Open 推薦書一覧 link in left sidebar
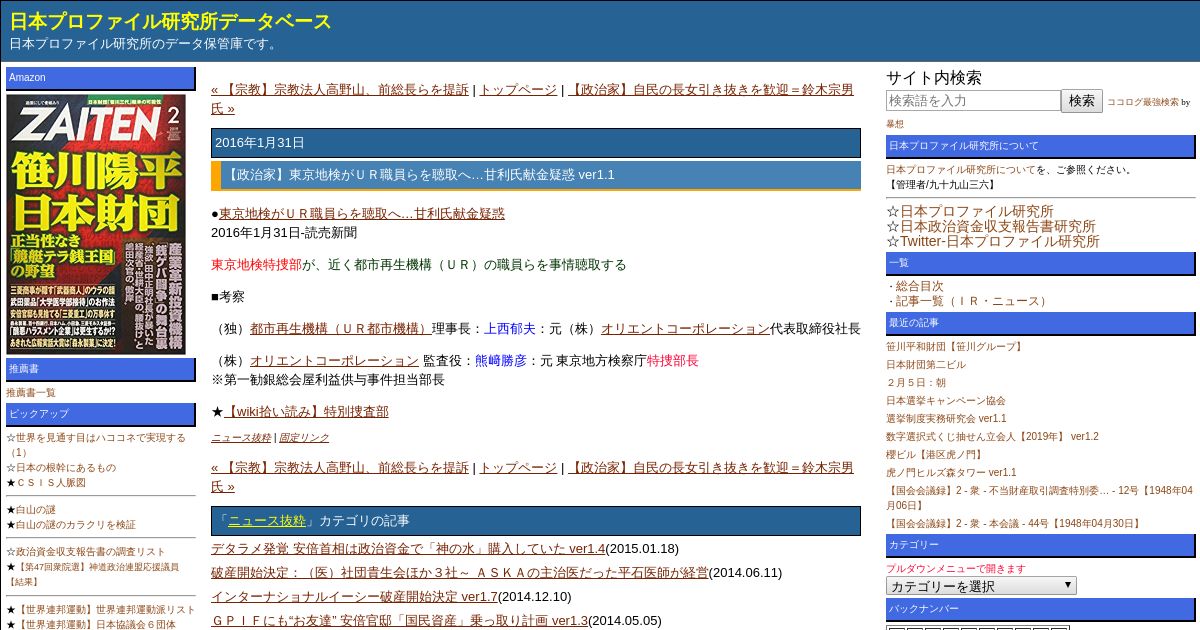1200x630 pixels. tap(31, 393)
